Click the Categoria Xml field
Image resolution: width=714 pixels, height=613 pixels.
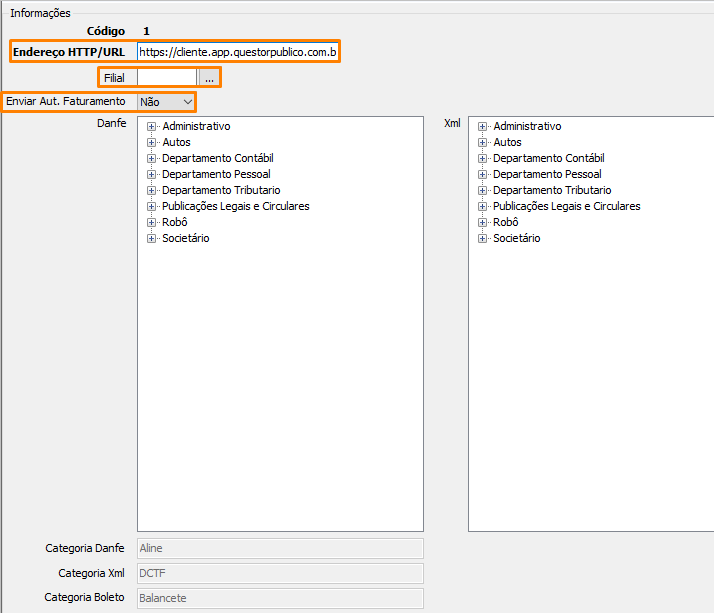point(280,573)
